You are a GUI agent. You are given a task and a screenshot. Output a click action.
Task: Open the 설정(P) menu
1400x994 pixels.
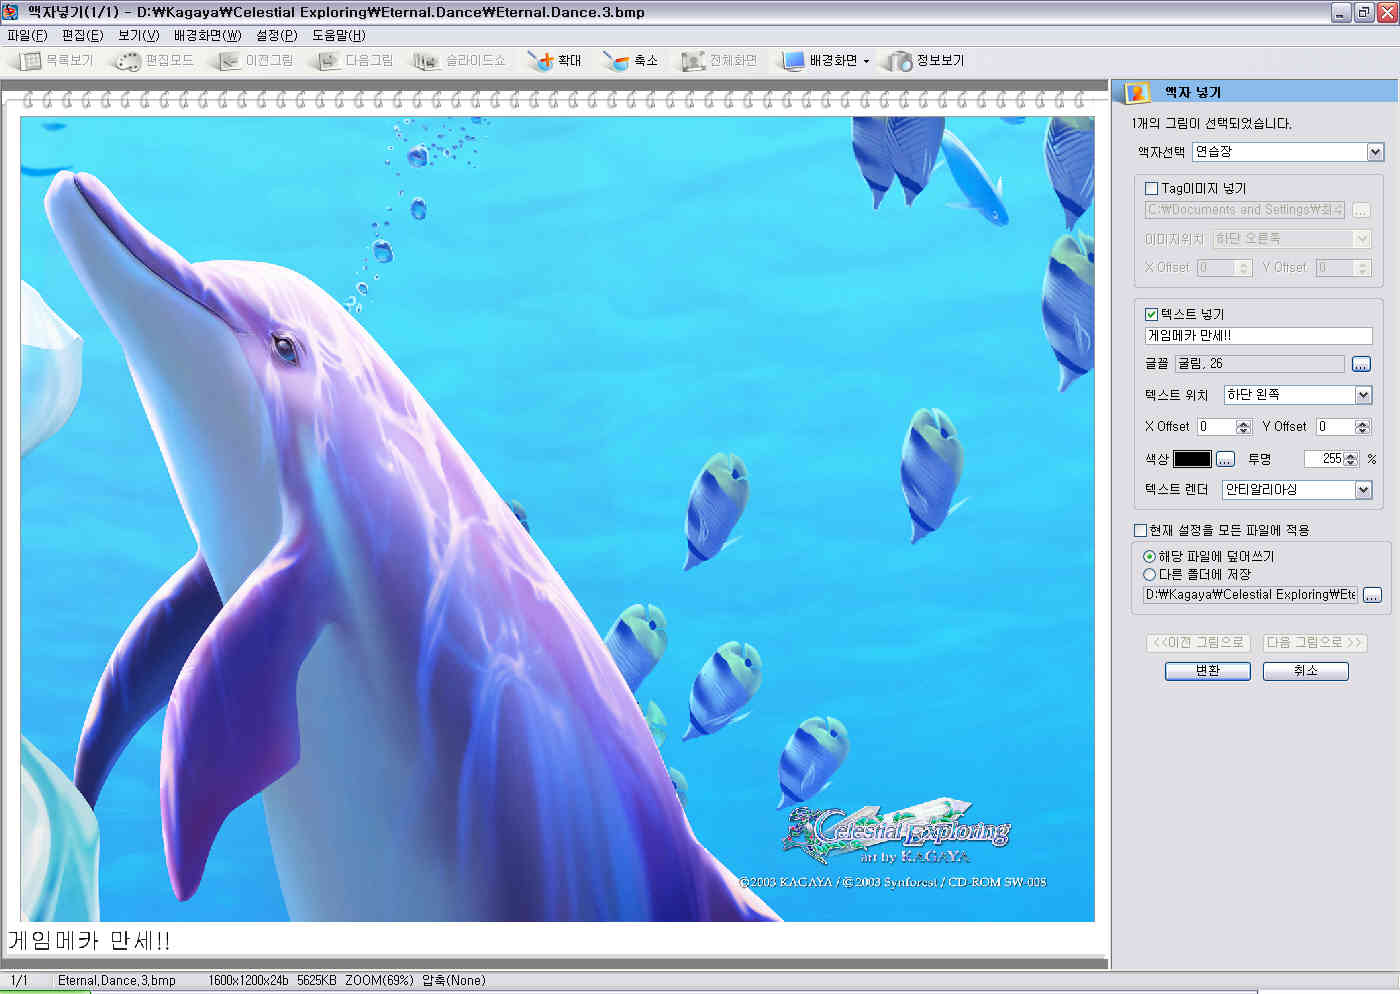coord(276,35)
